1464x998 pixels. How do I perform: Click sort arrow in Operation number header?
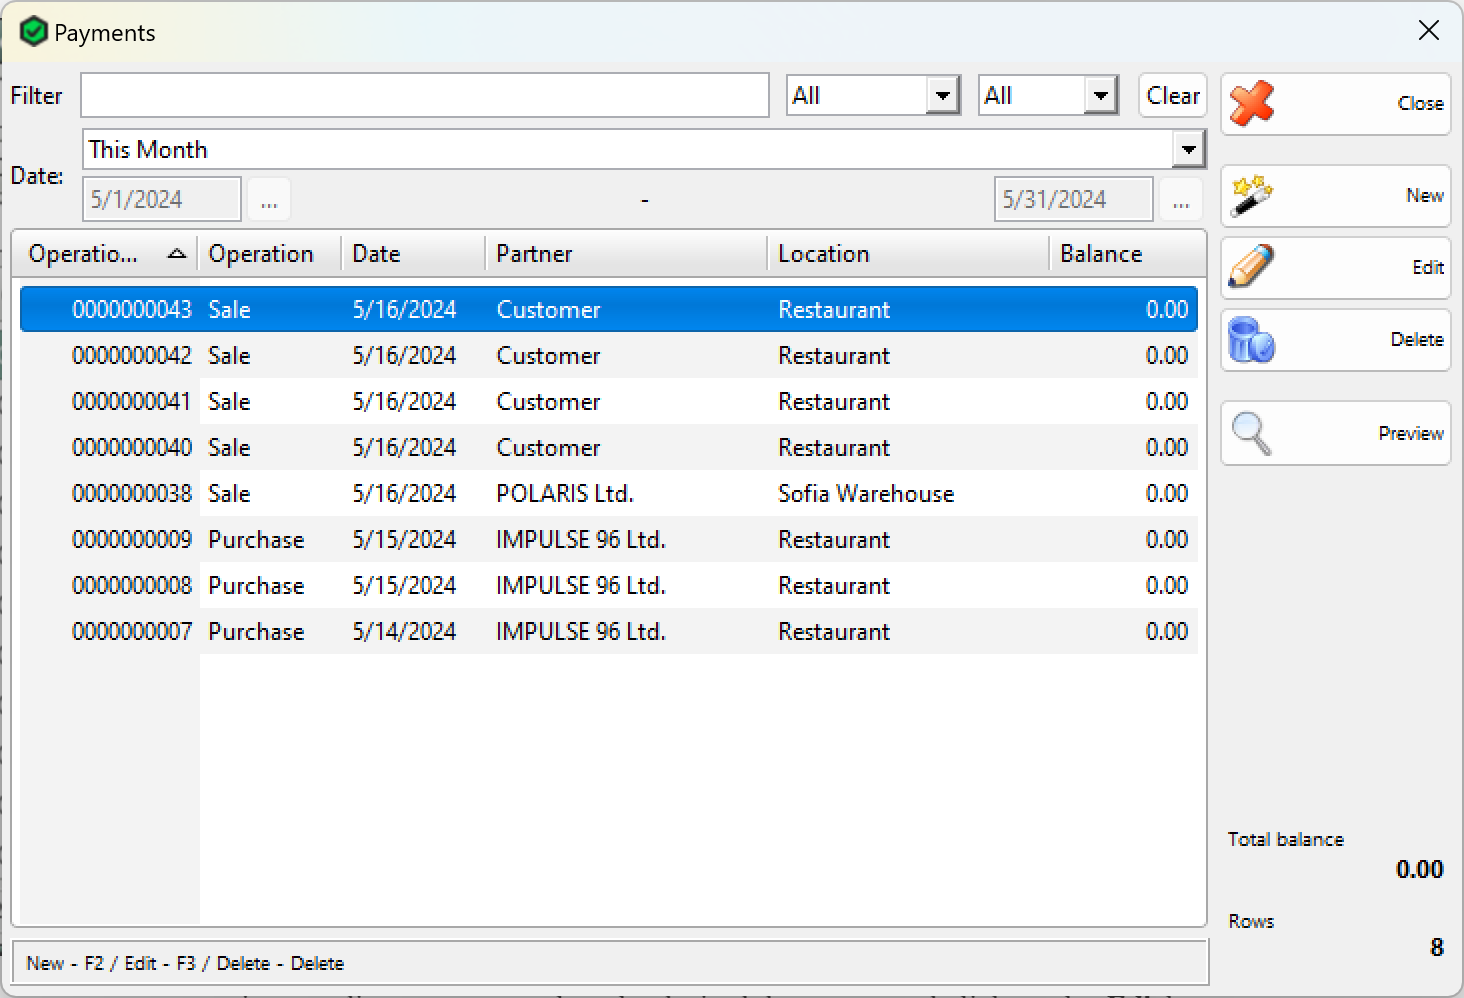point(177,254)
